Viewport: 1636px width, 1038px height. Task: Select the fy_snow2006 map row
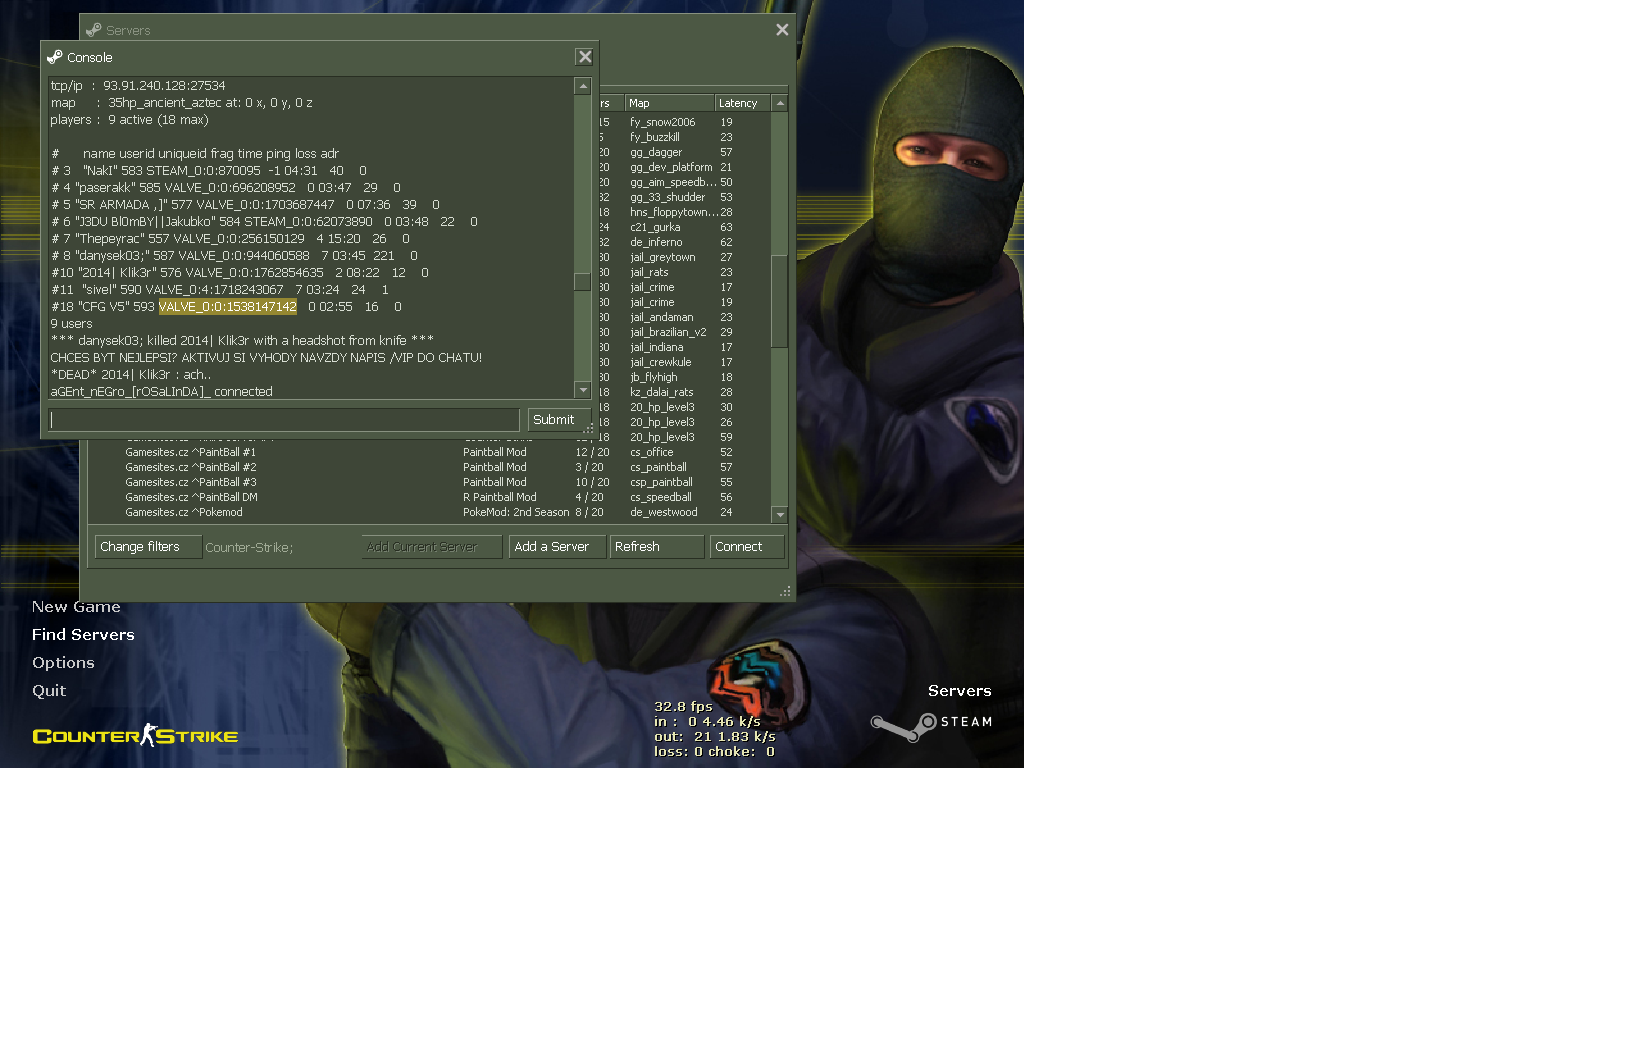point(683,122)
